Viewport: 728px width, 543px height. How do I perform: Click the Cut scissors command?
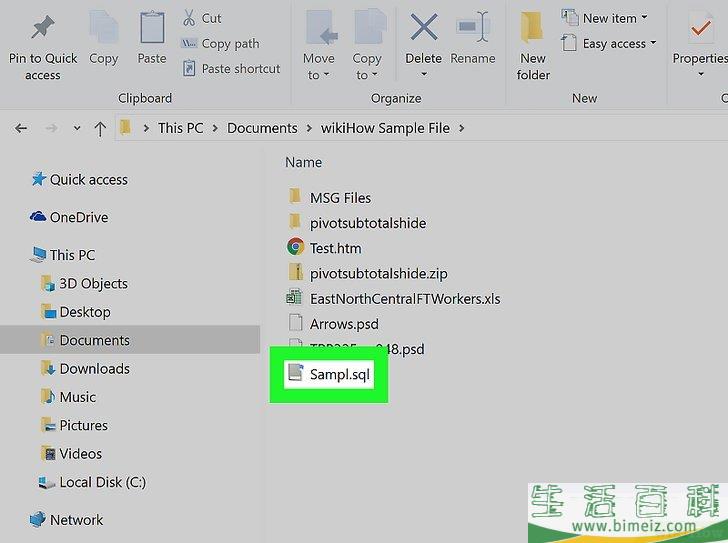(x=202, y=18)
